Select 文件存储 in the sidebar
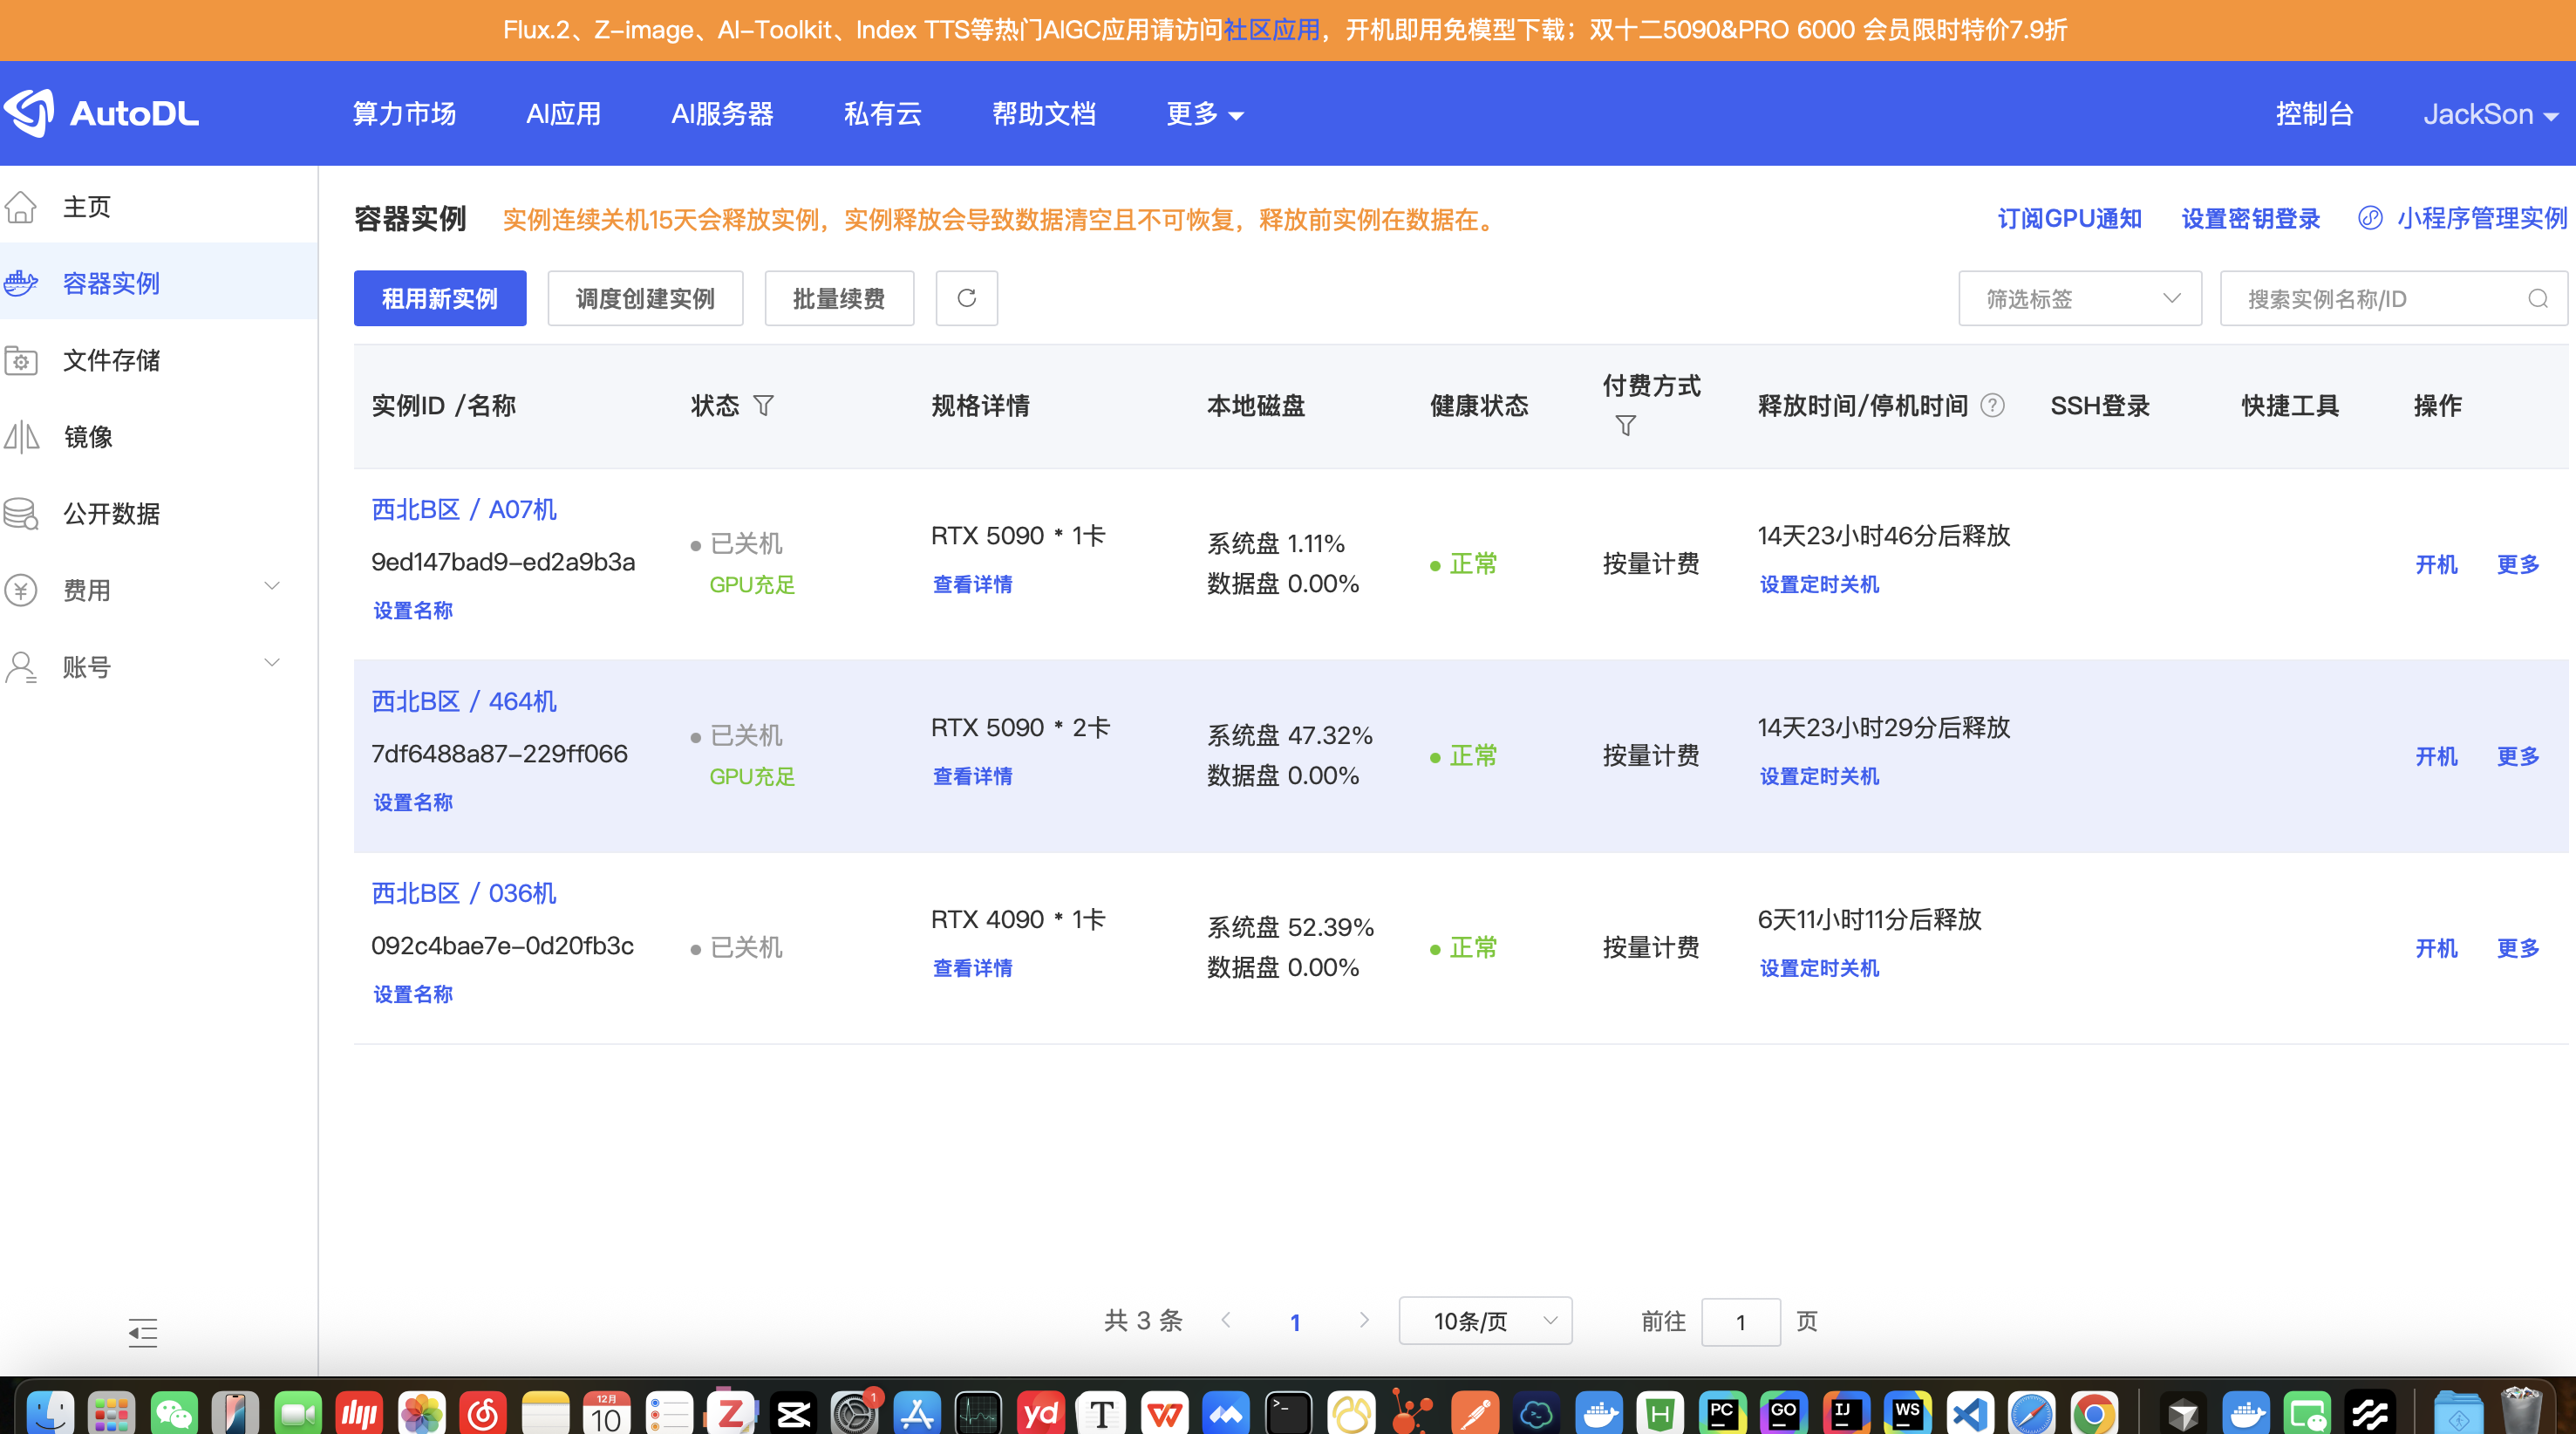 point(111,360)
